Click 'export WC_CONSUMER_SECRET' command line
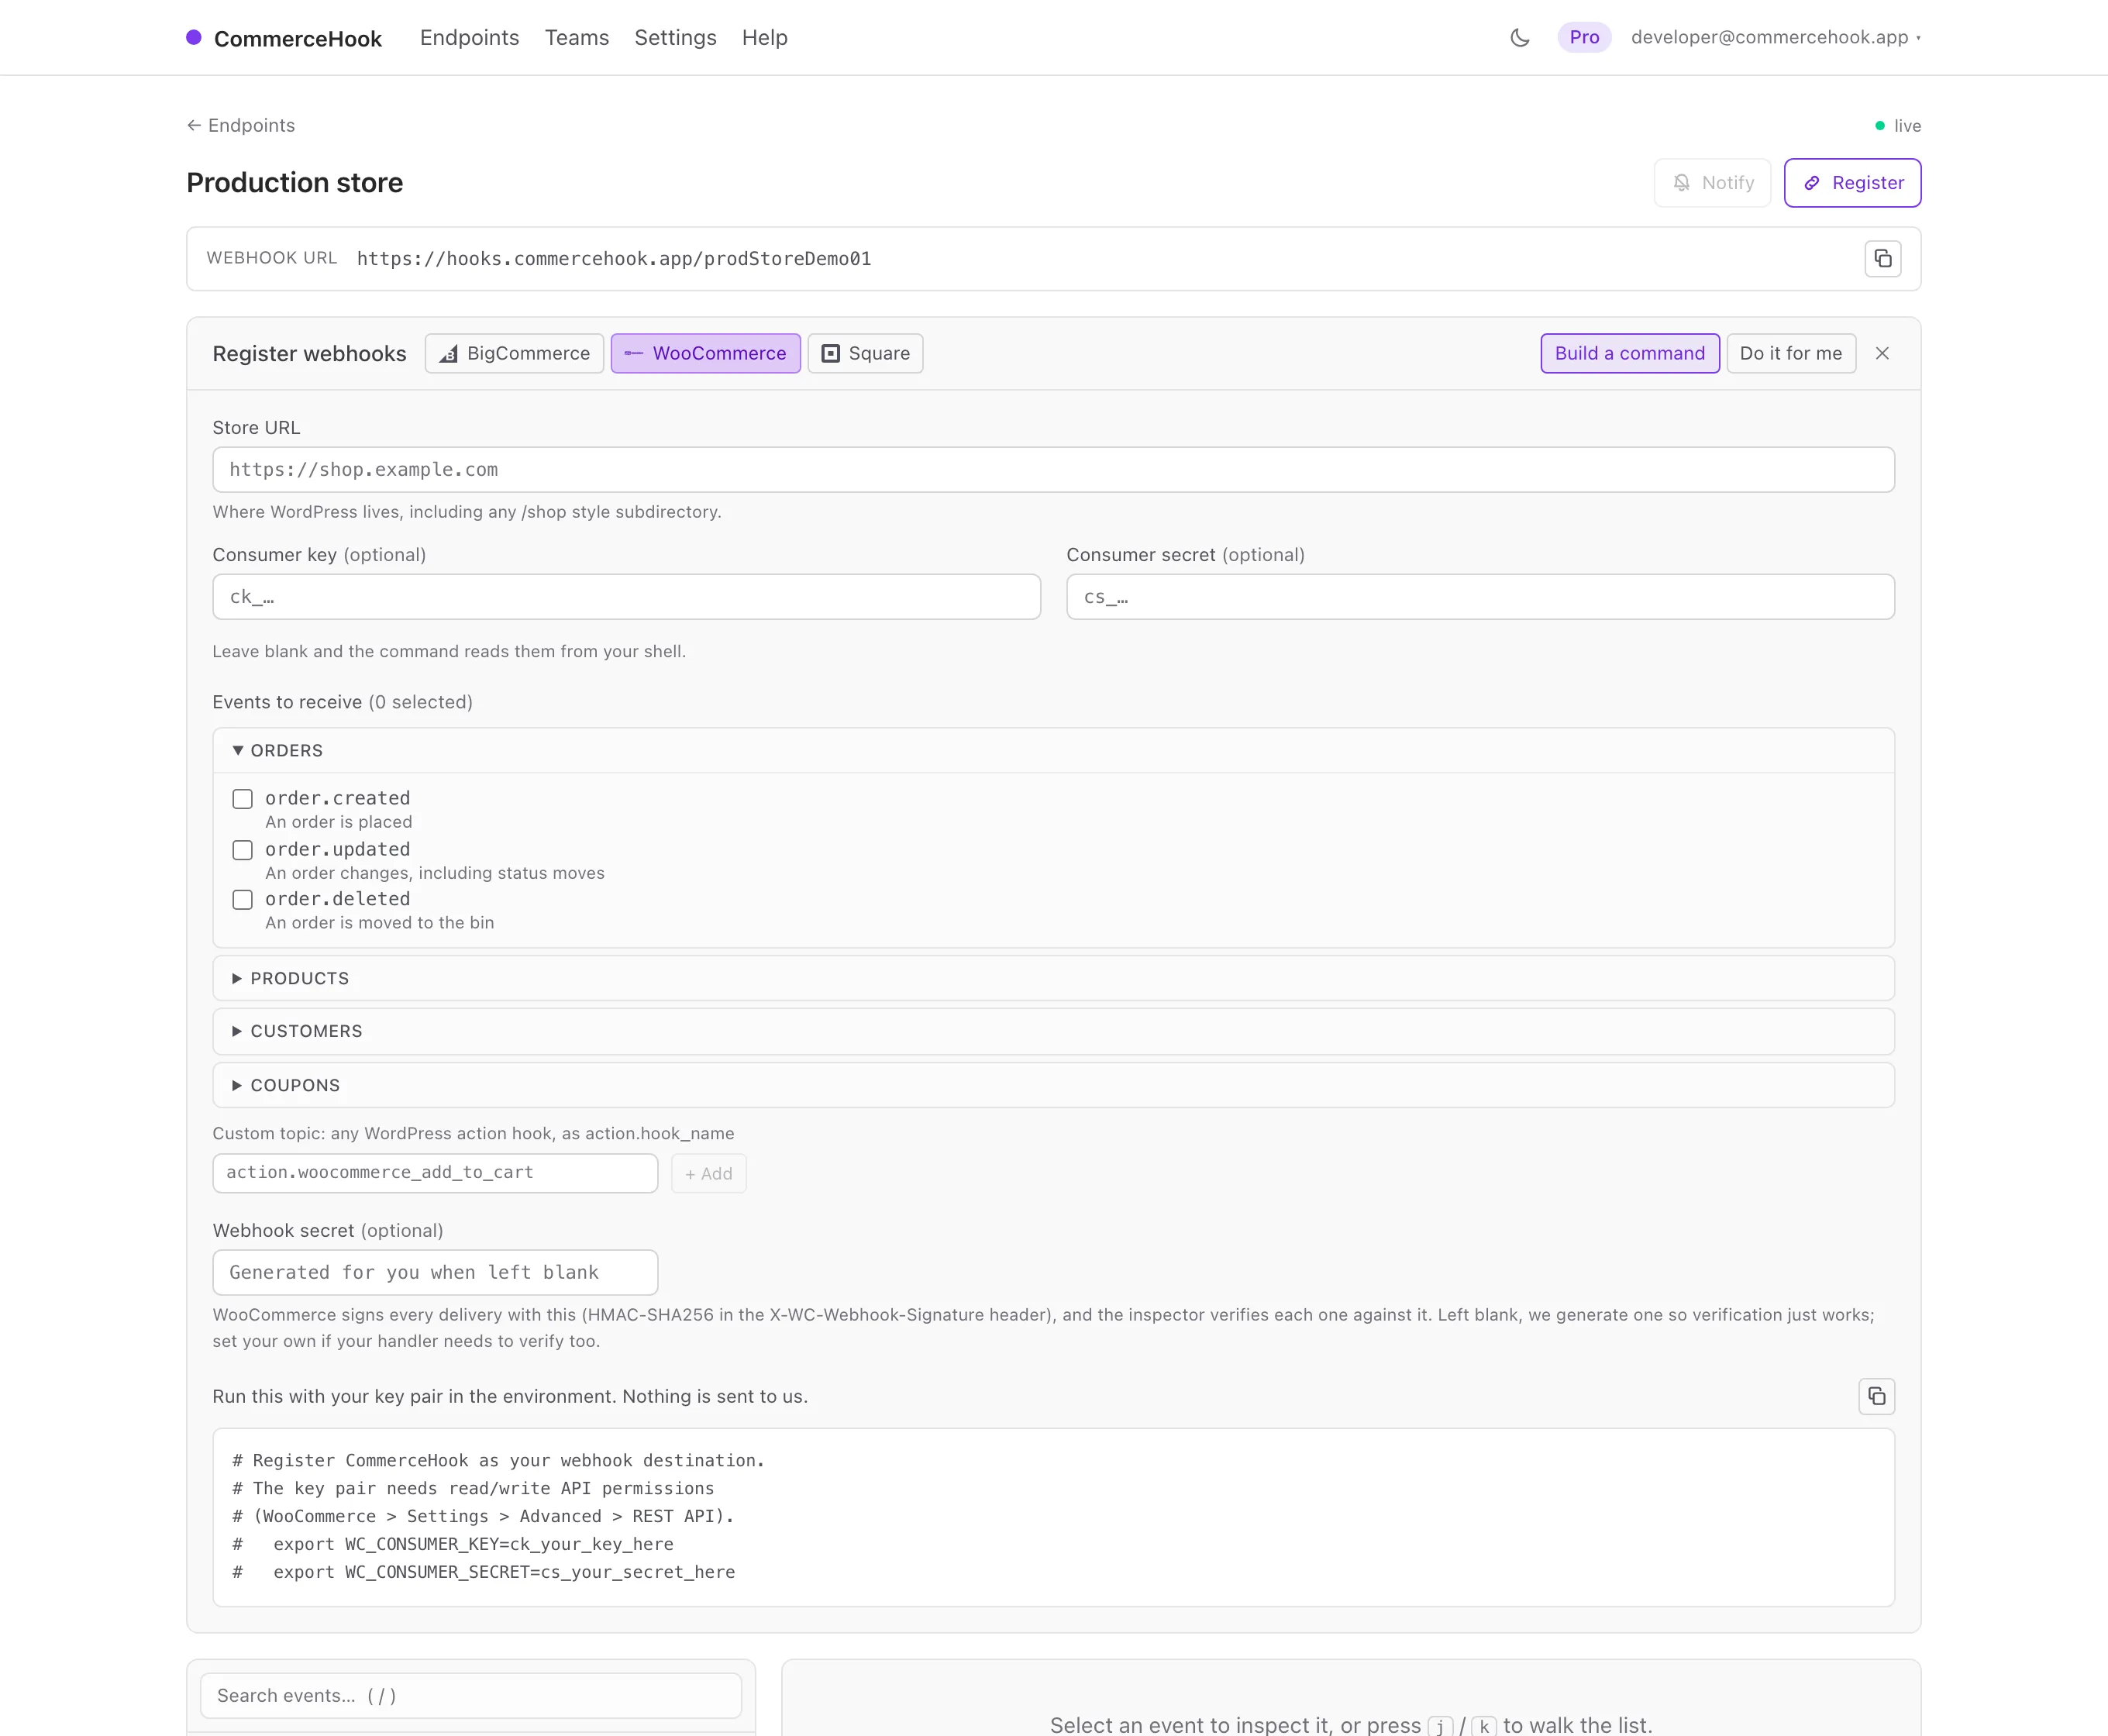Viewport: 2108px width, 1736px height. (484, 1572)
